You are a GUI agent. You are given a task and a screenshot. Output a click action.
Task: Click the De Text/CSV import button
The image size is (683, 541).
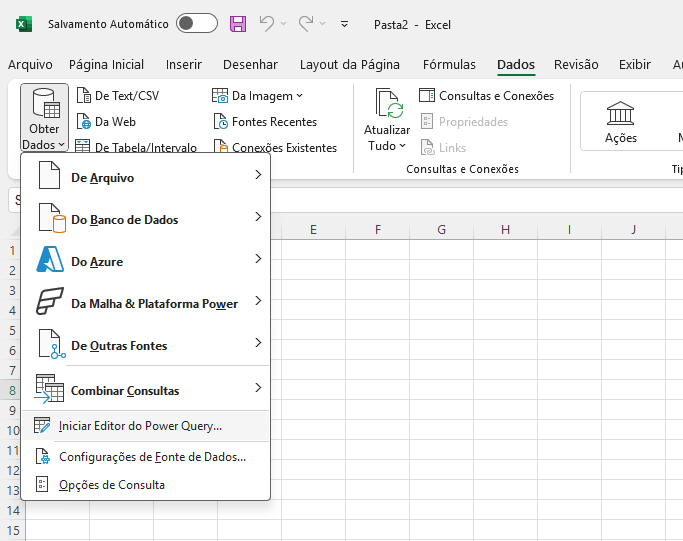click(118, 95)
